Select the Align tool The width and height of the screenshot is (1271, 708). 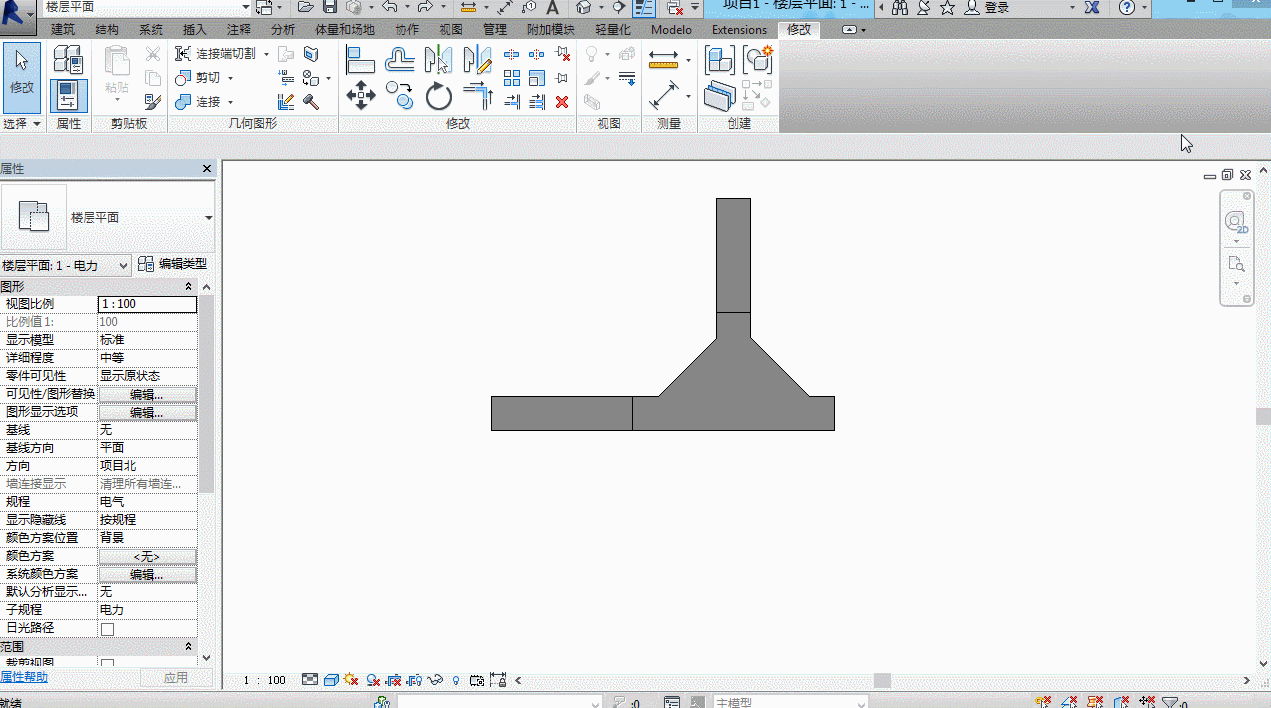[x=360, y=60]
